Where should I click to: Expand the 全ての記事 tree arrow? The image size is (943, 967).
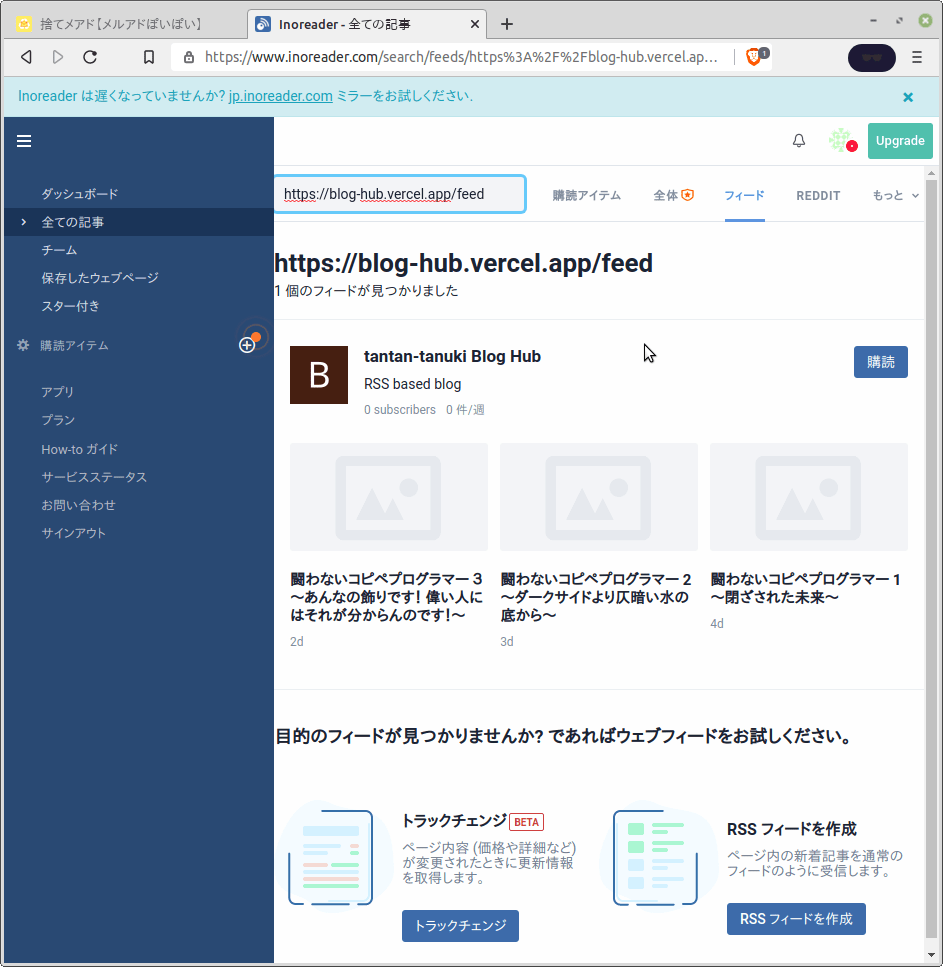23,222
